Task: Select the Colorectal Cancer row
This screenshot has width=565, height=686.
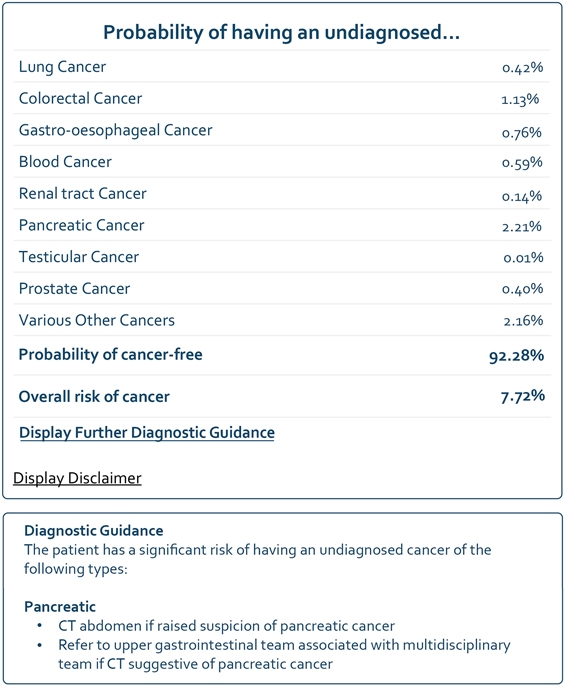Action: tap(282, 98)
